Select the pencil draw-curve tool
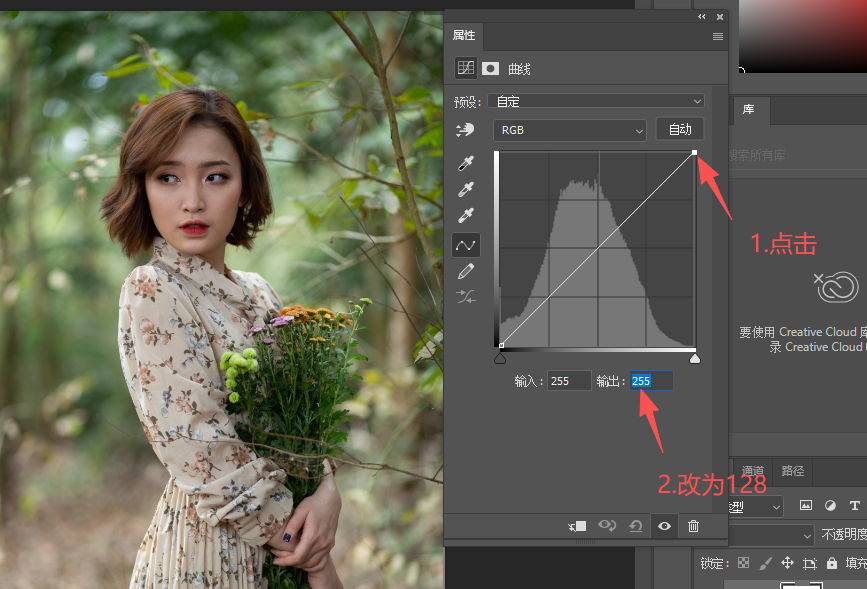Screen dimensions: 867x589 point(466,271)
